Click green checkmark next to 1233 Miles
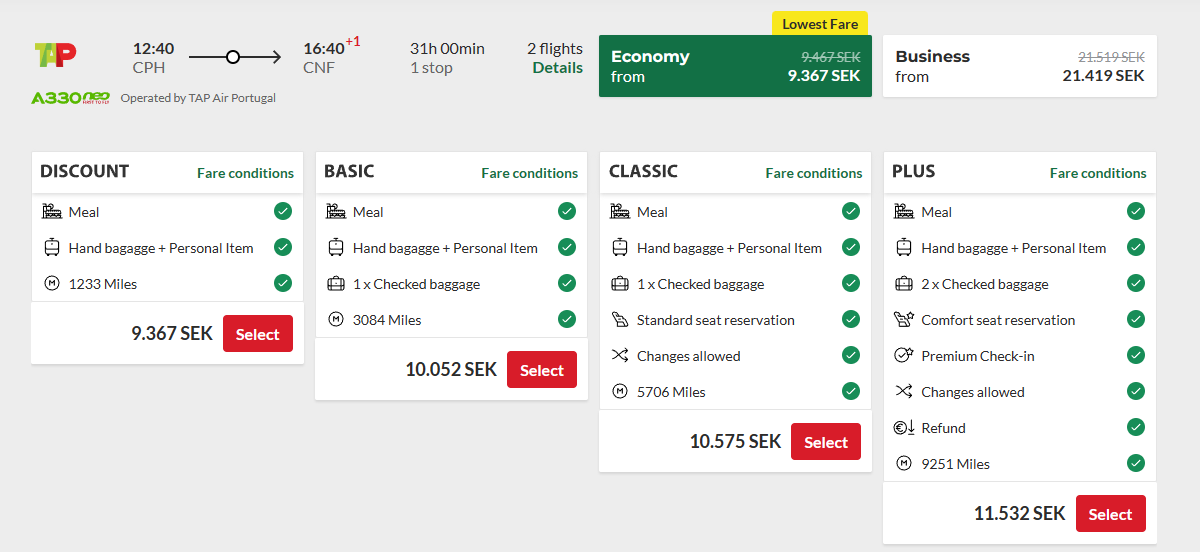This screenshot has width=1200, height=552. coord(283,283)
